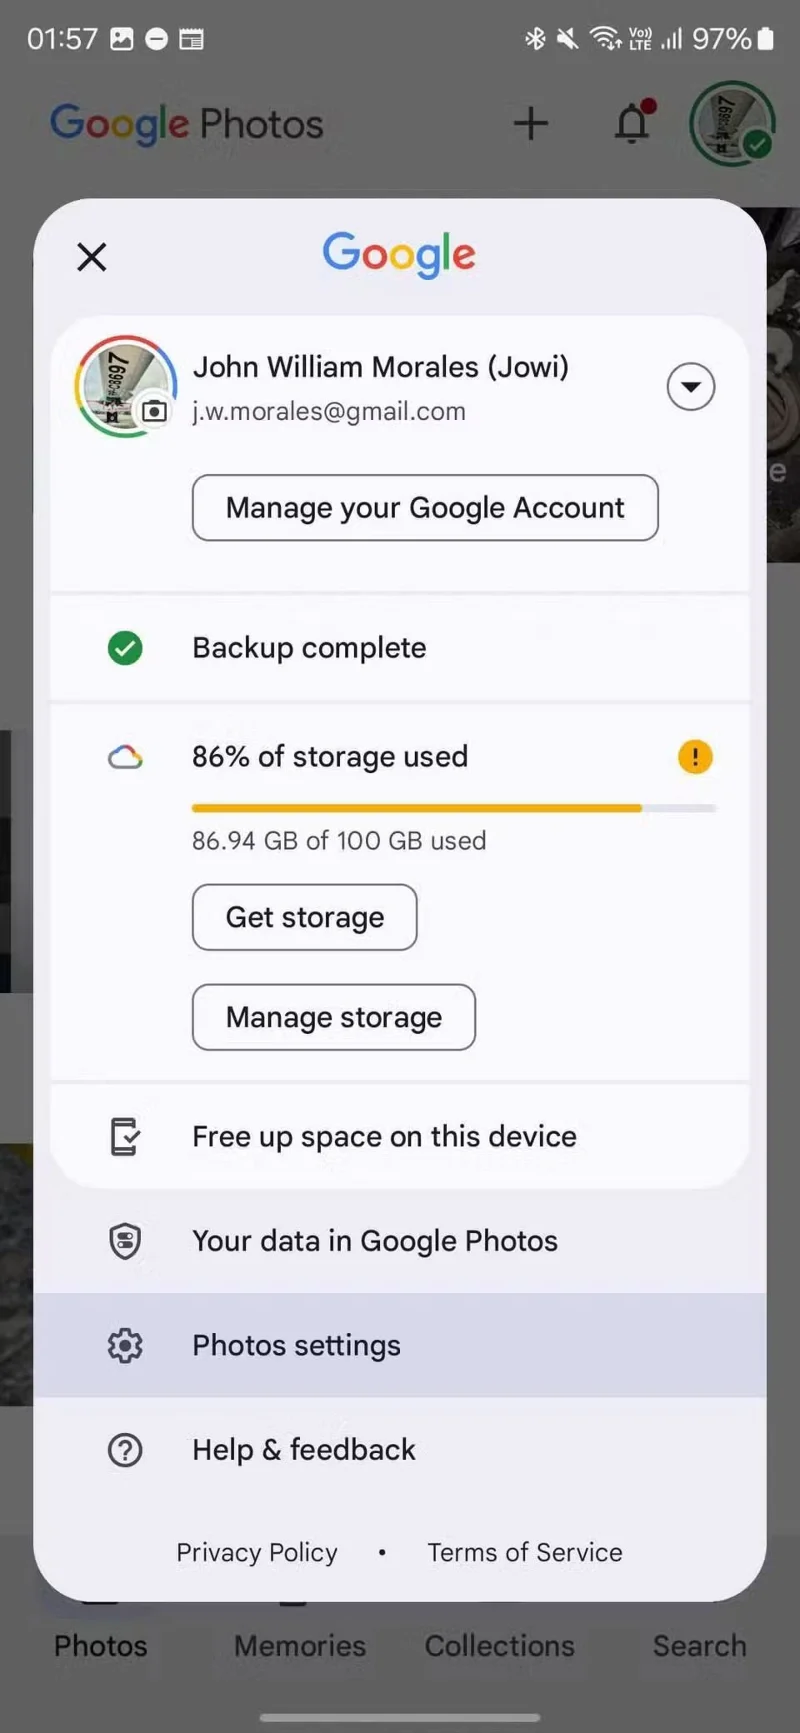The width and height of the screenshot is (800, 1733).
Task: Switch to the Collections tab
Action: [500, 1645]
